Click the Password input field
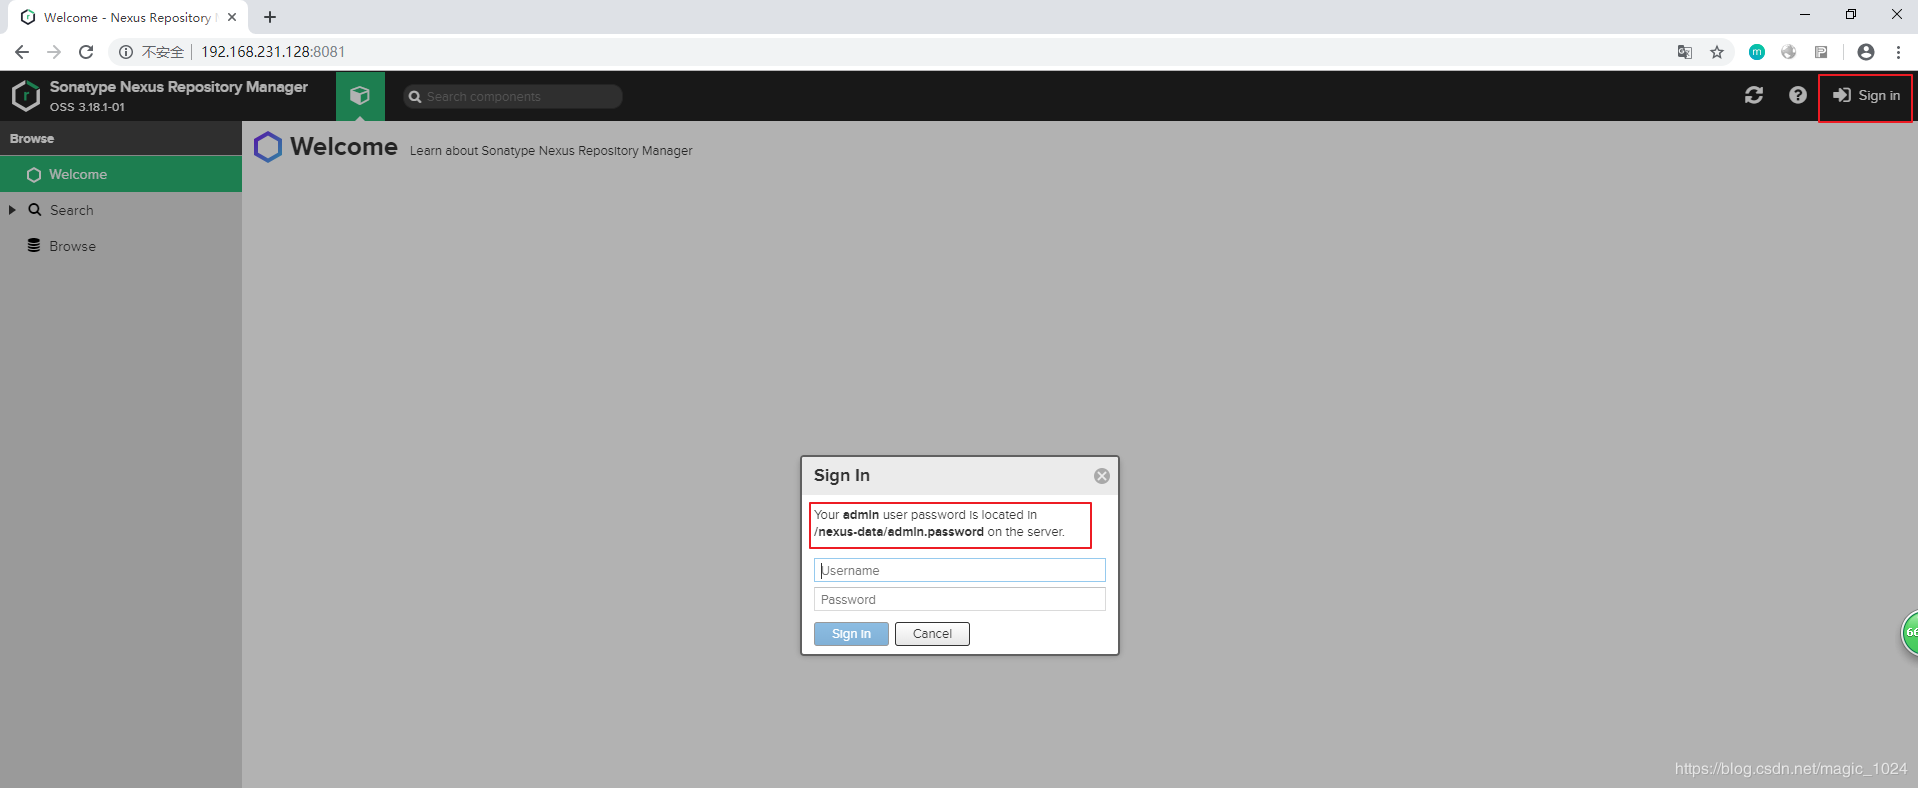 coord(960,599)
